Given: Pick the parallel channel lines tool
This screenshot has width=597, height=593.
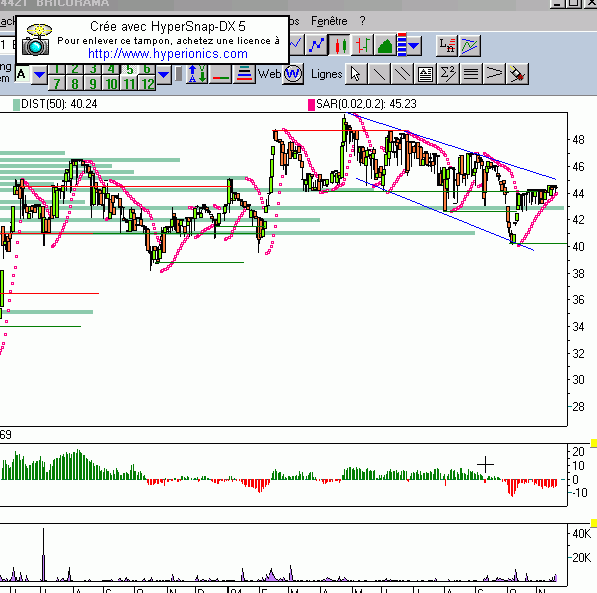Looking at the screenshot, I should coord(402,74).
